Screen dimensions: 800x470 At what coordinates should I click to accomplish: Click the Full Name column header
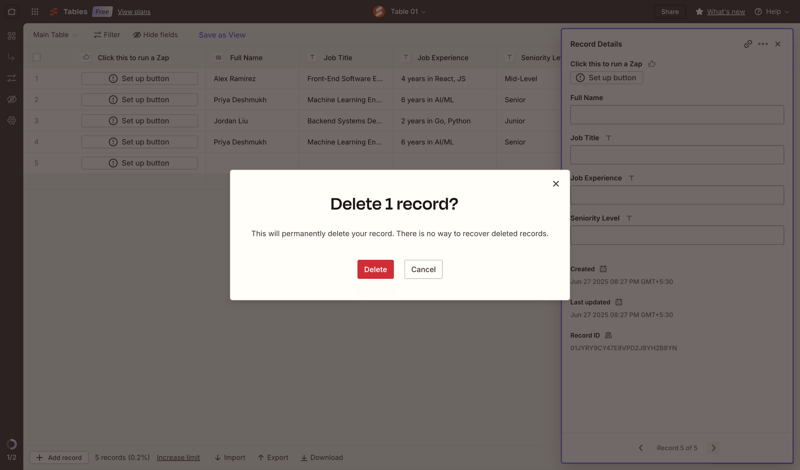pyautogui.click(x=253, y=58)
